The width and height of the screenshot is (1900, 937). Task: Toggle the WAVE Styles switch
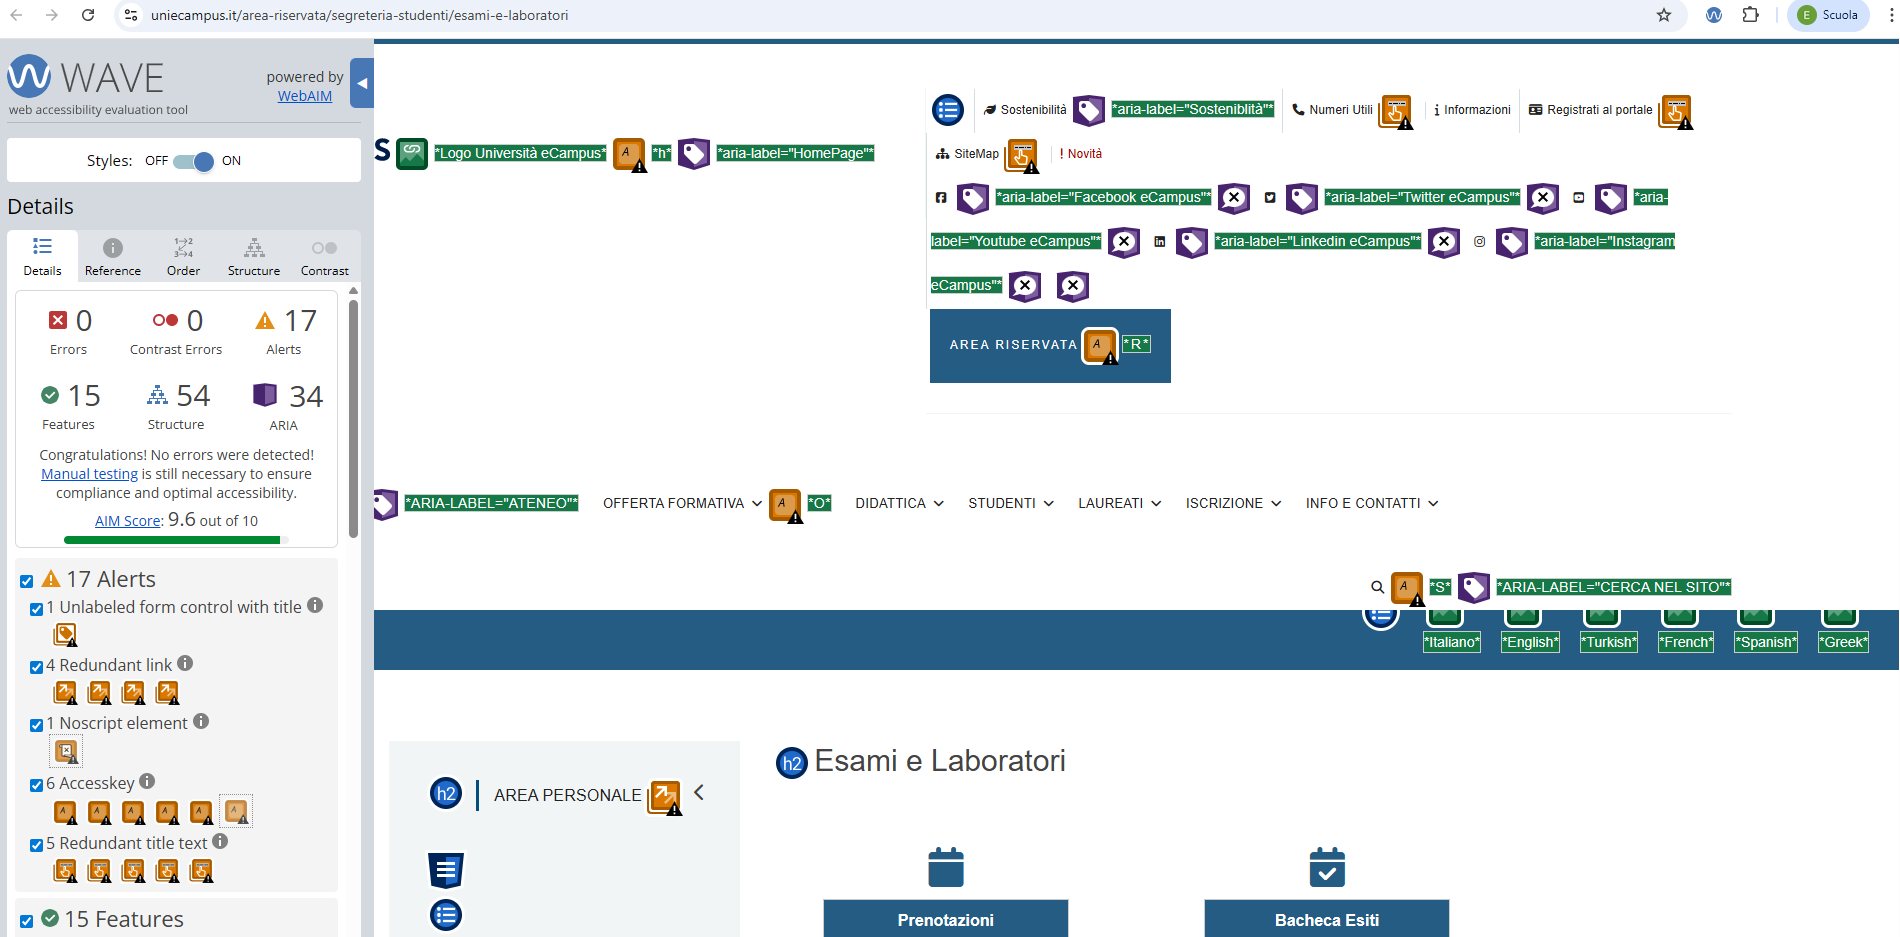click(x=193, y=161)
